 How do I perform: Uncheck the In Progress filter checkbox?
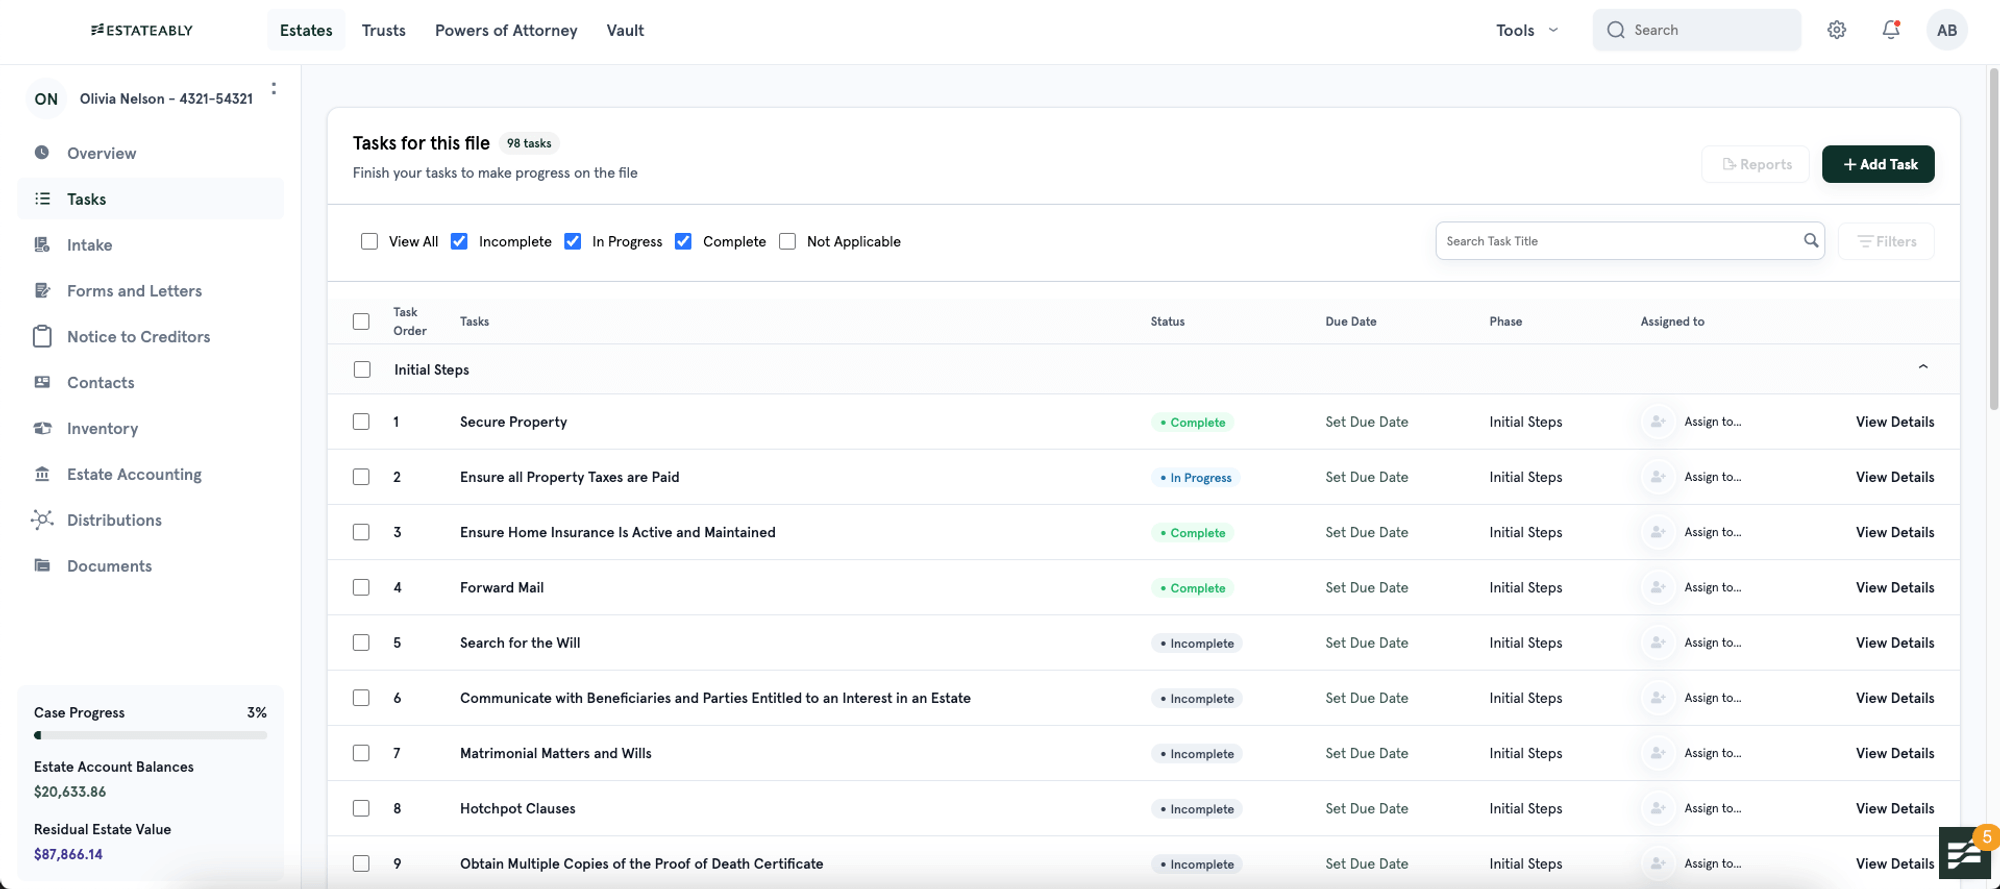pyautogui.click(x=572, y=242)
